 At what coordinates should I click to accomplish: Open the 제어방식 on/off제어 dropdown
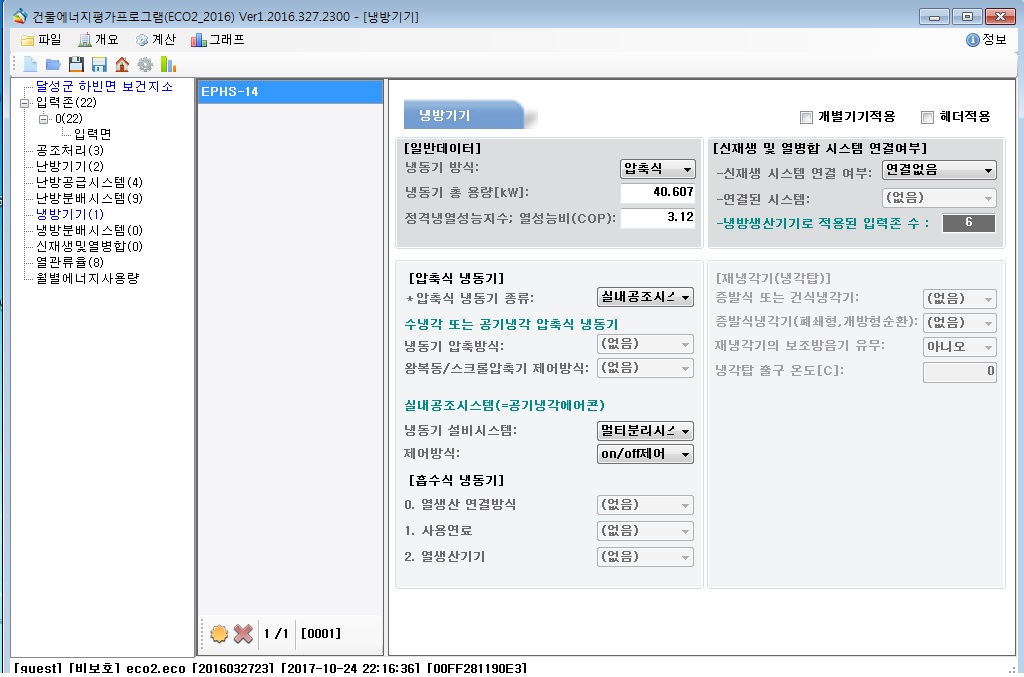pyautogui.click(x=645, y=454)
